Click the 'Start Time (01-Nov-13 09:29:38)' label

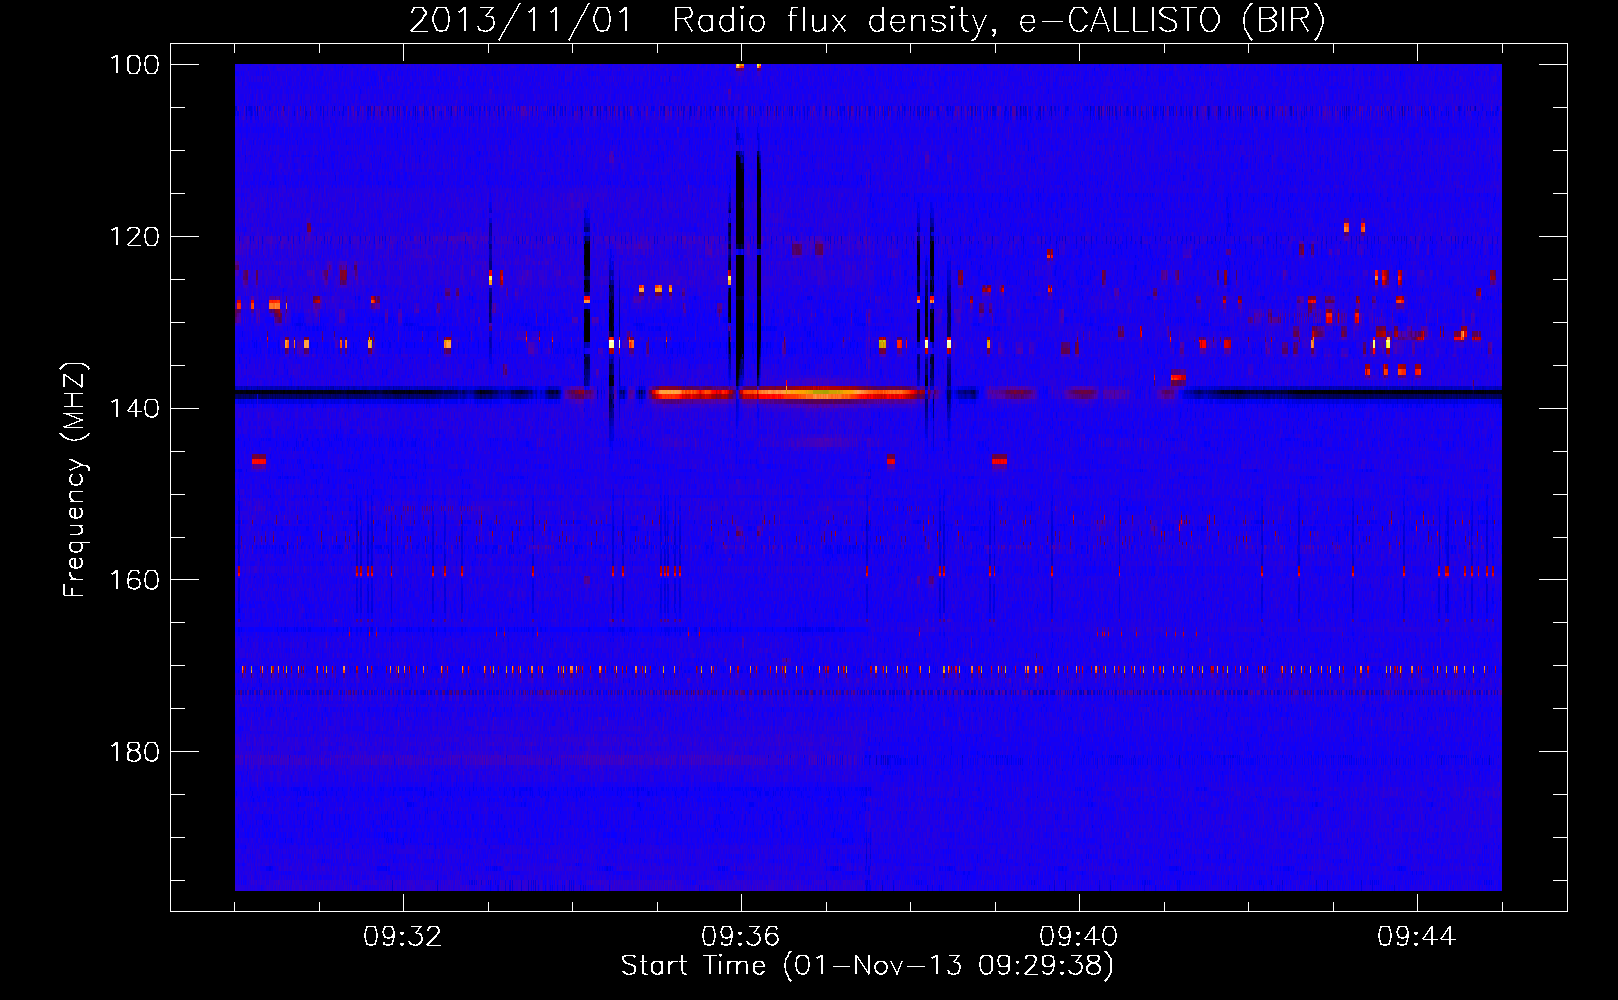pos(867,965)
